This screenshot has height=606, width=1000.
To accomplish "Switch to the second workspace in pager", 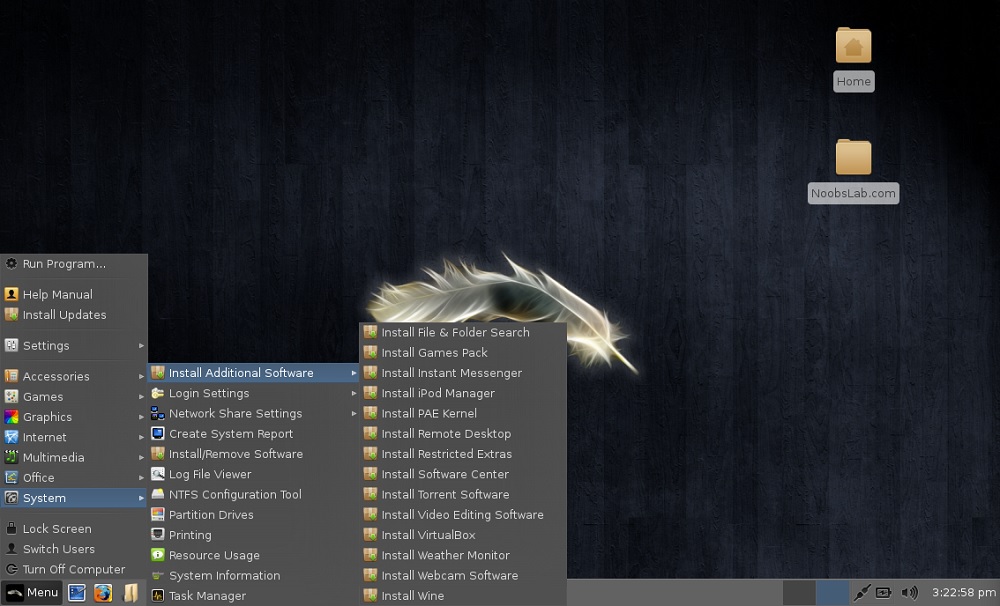I will [x=832, y=593].
